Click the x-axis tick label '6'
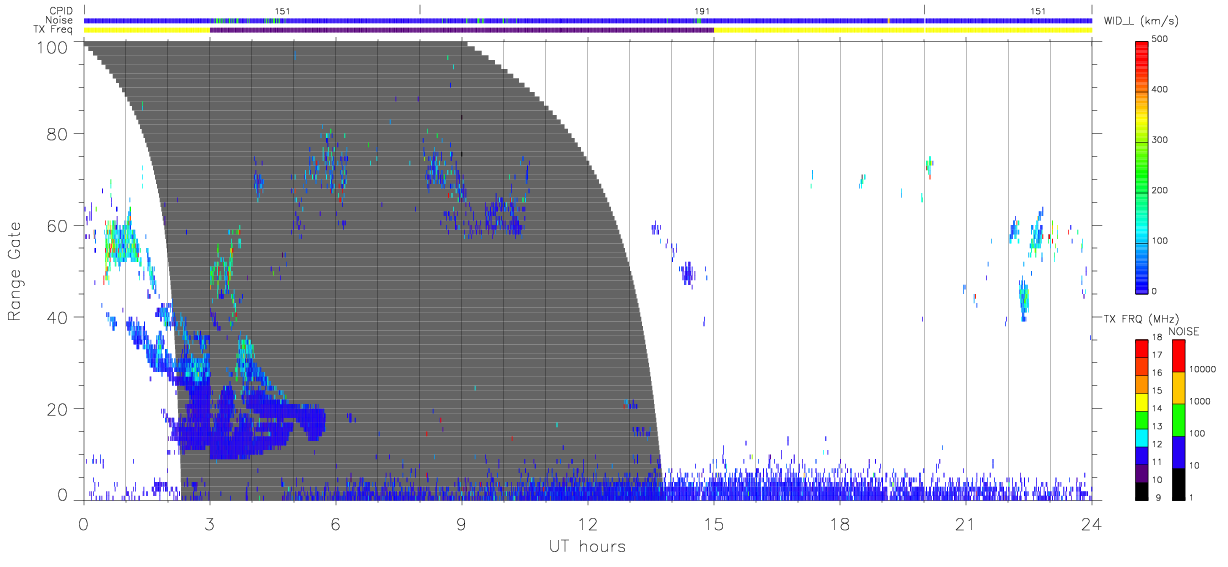Viewport: 1228px width, 567px height. tap(336, 523)
